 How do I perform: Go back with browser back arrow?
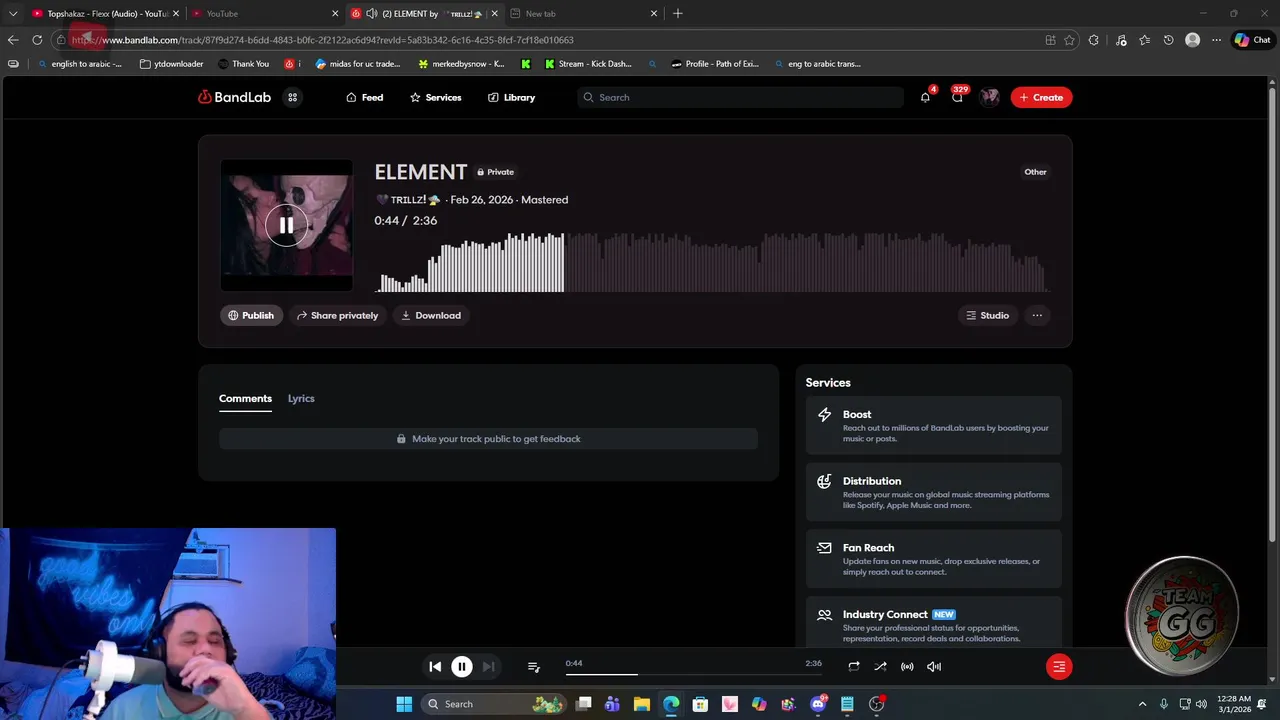13,40
